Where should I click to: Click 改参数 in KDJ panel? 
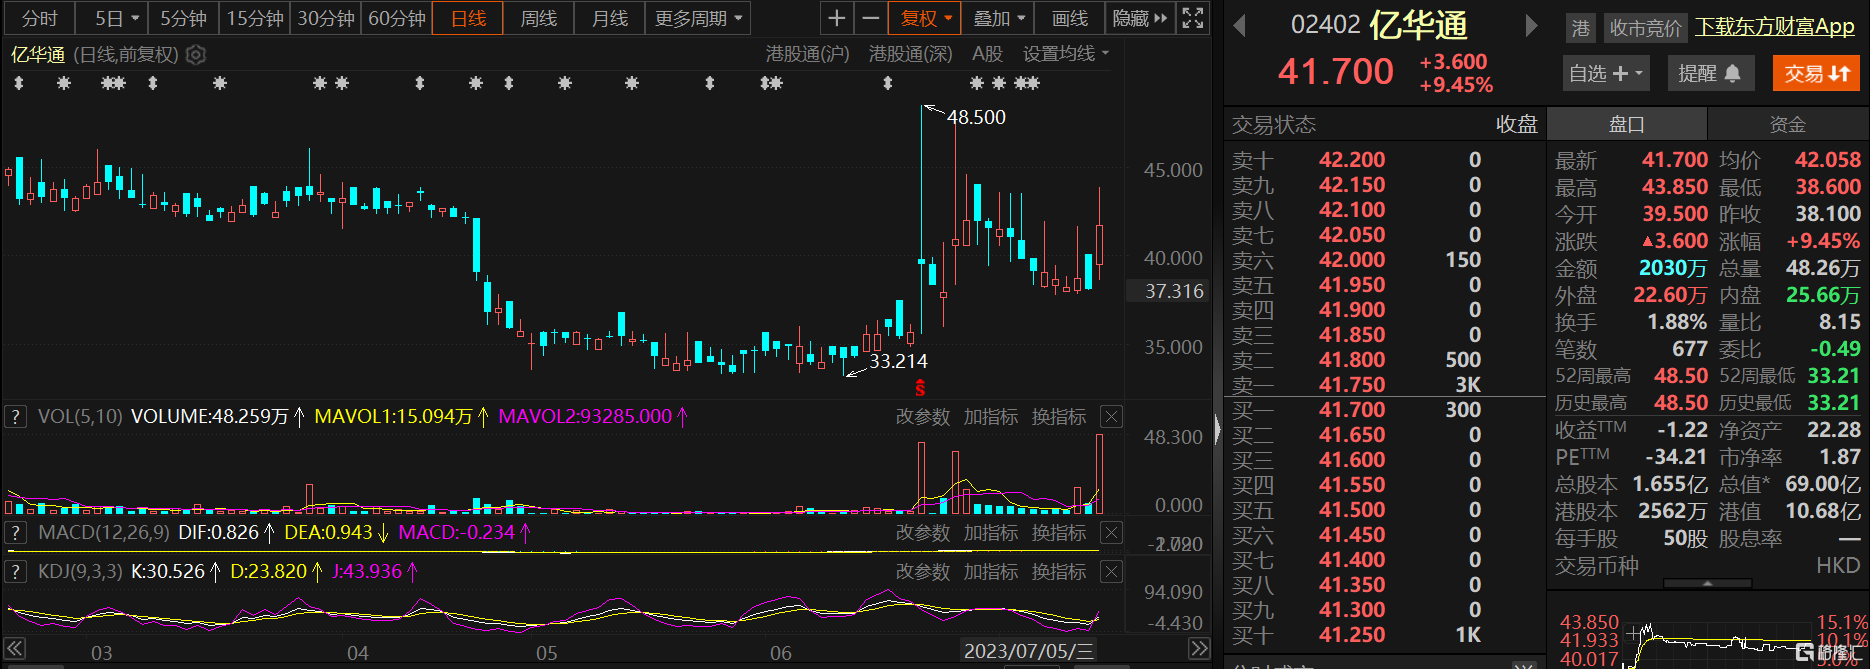point(922,572)
